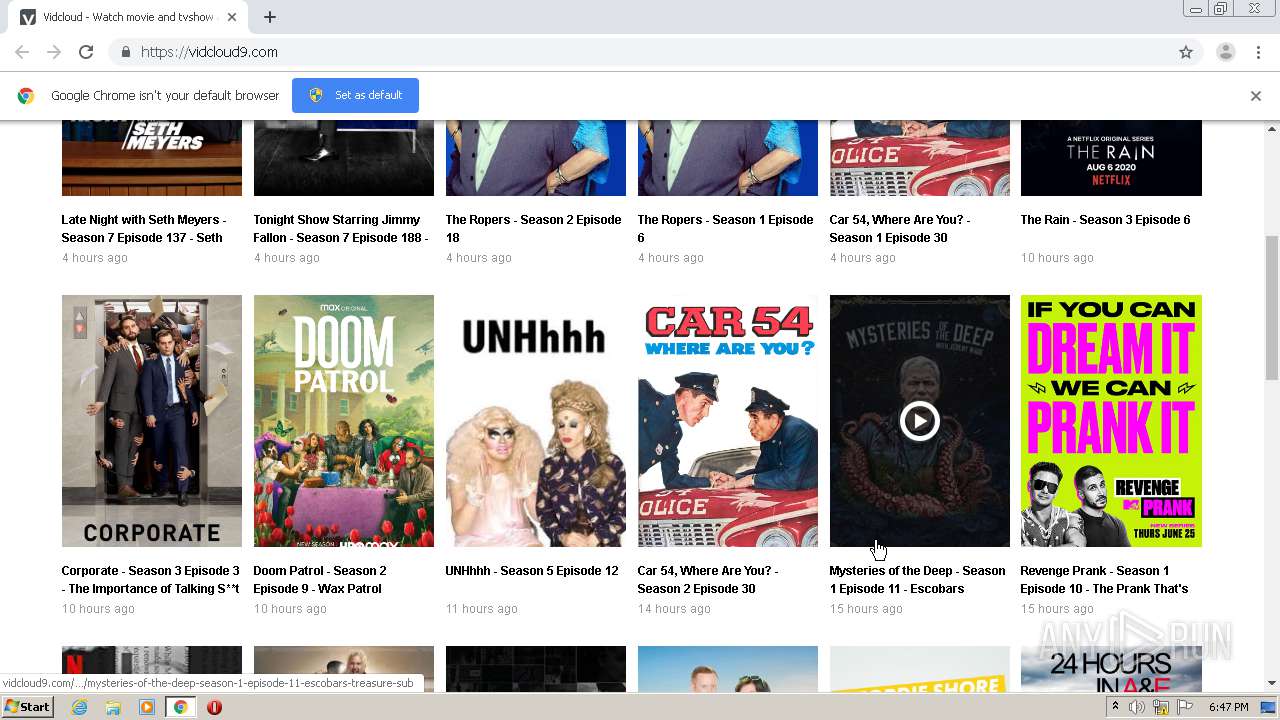Click the browser back arrow
Image resolution: width=1280 pixels, height=720 pixels.
pos(22,52)
